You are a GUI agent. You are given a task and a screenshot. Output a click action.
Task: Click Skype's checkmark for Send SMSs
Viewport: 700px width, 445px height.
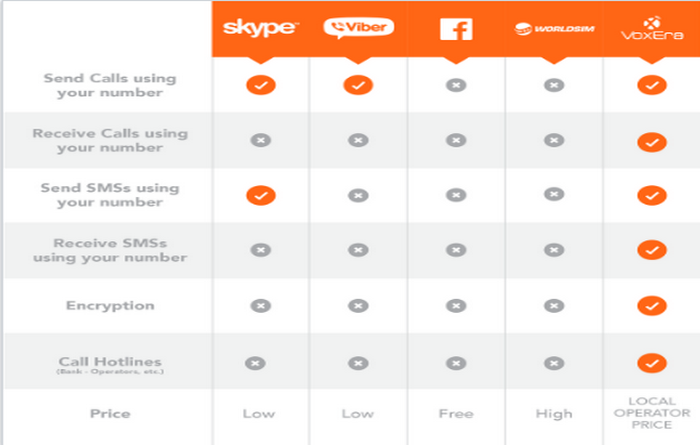tap(261, 195)
